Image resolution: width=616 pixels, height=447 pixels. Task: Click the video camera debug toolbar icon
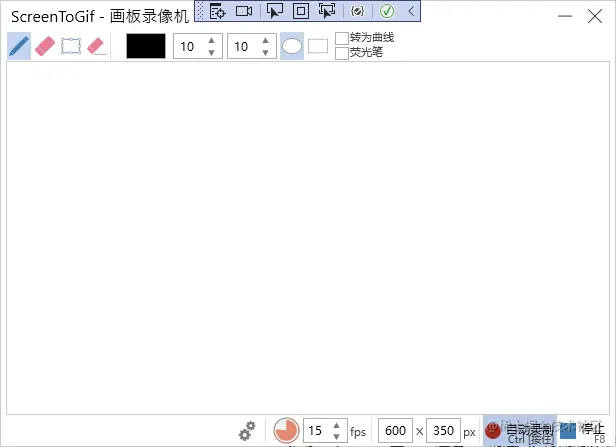[244, 11]
